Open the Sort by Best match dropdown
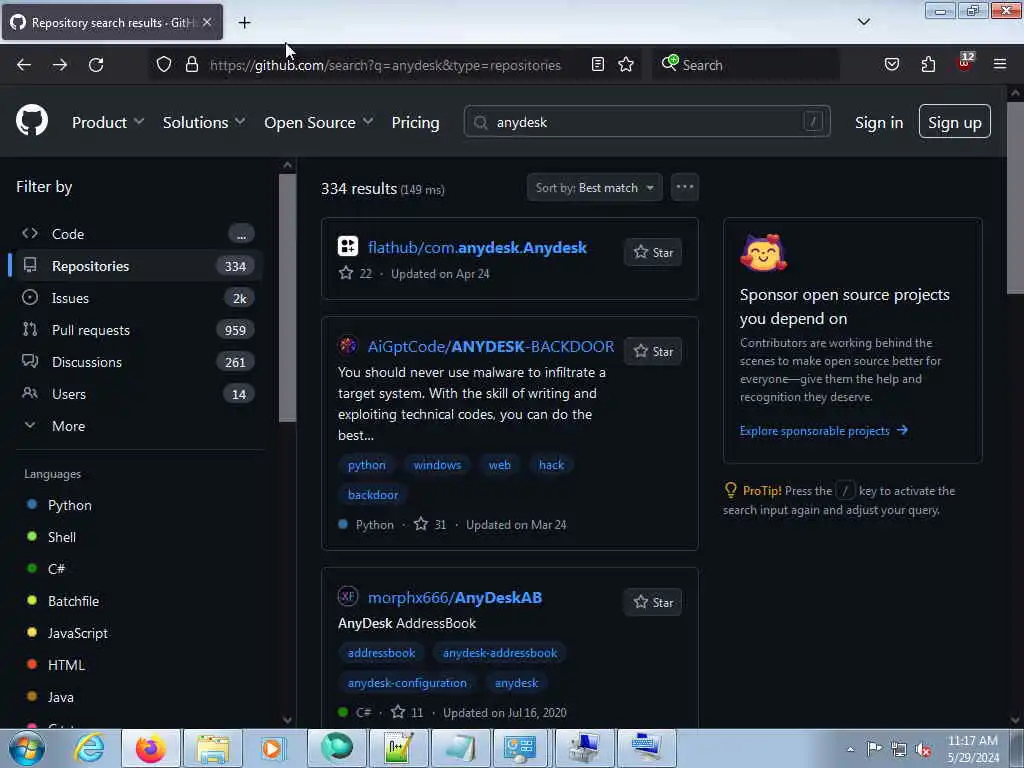 [594, 187]
